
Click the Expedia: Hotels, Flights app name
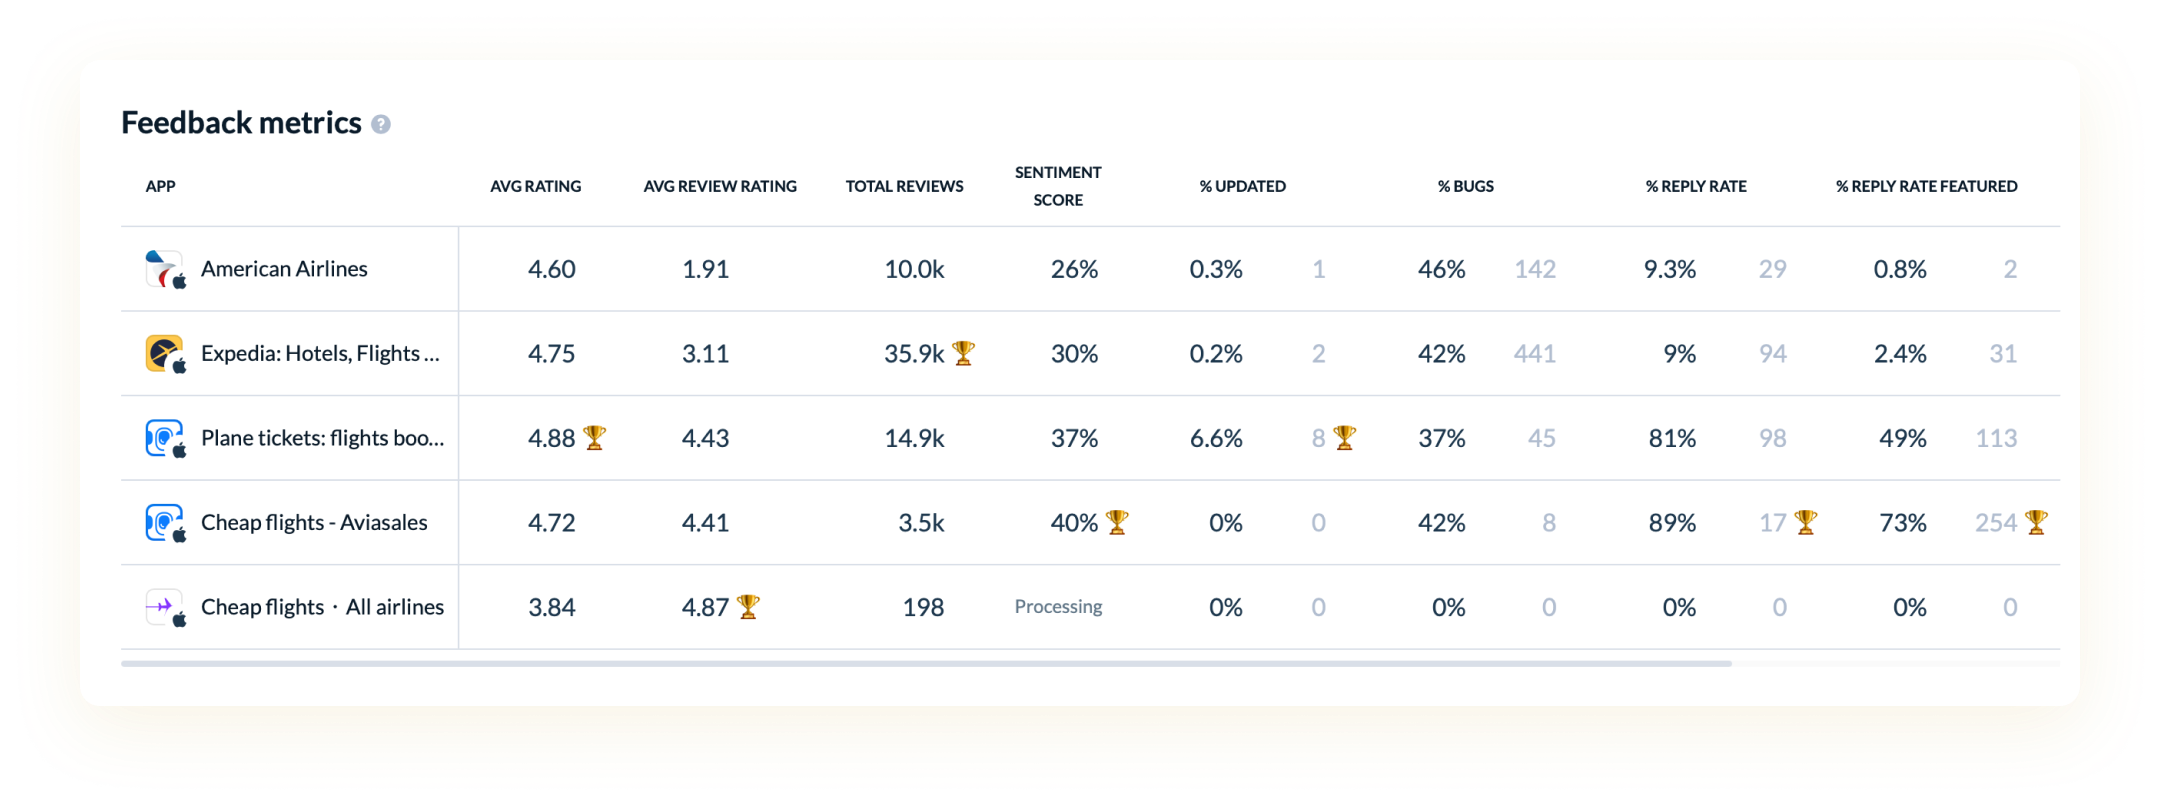pos(320,353)
